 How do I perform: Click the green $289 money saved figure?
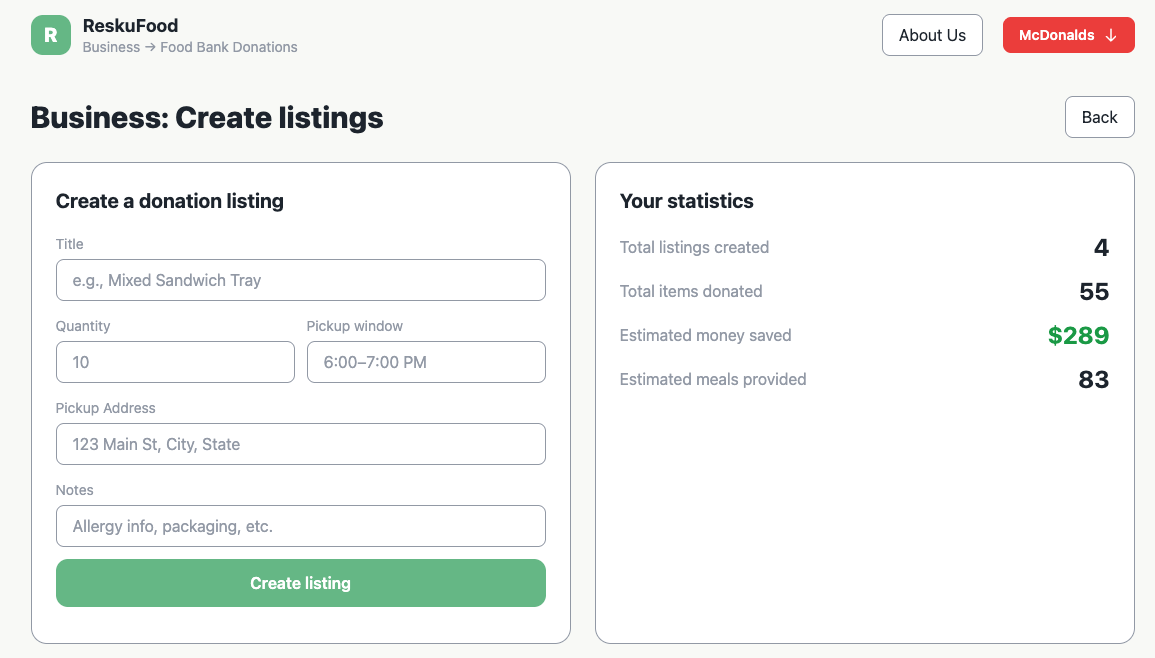(1078, 336)
